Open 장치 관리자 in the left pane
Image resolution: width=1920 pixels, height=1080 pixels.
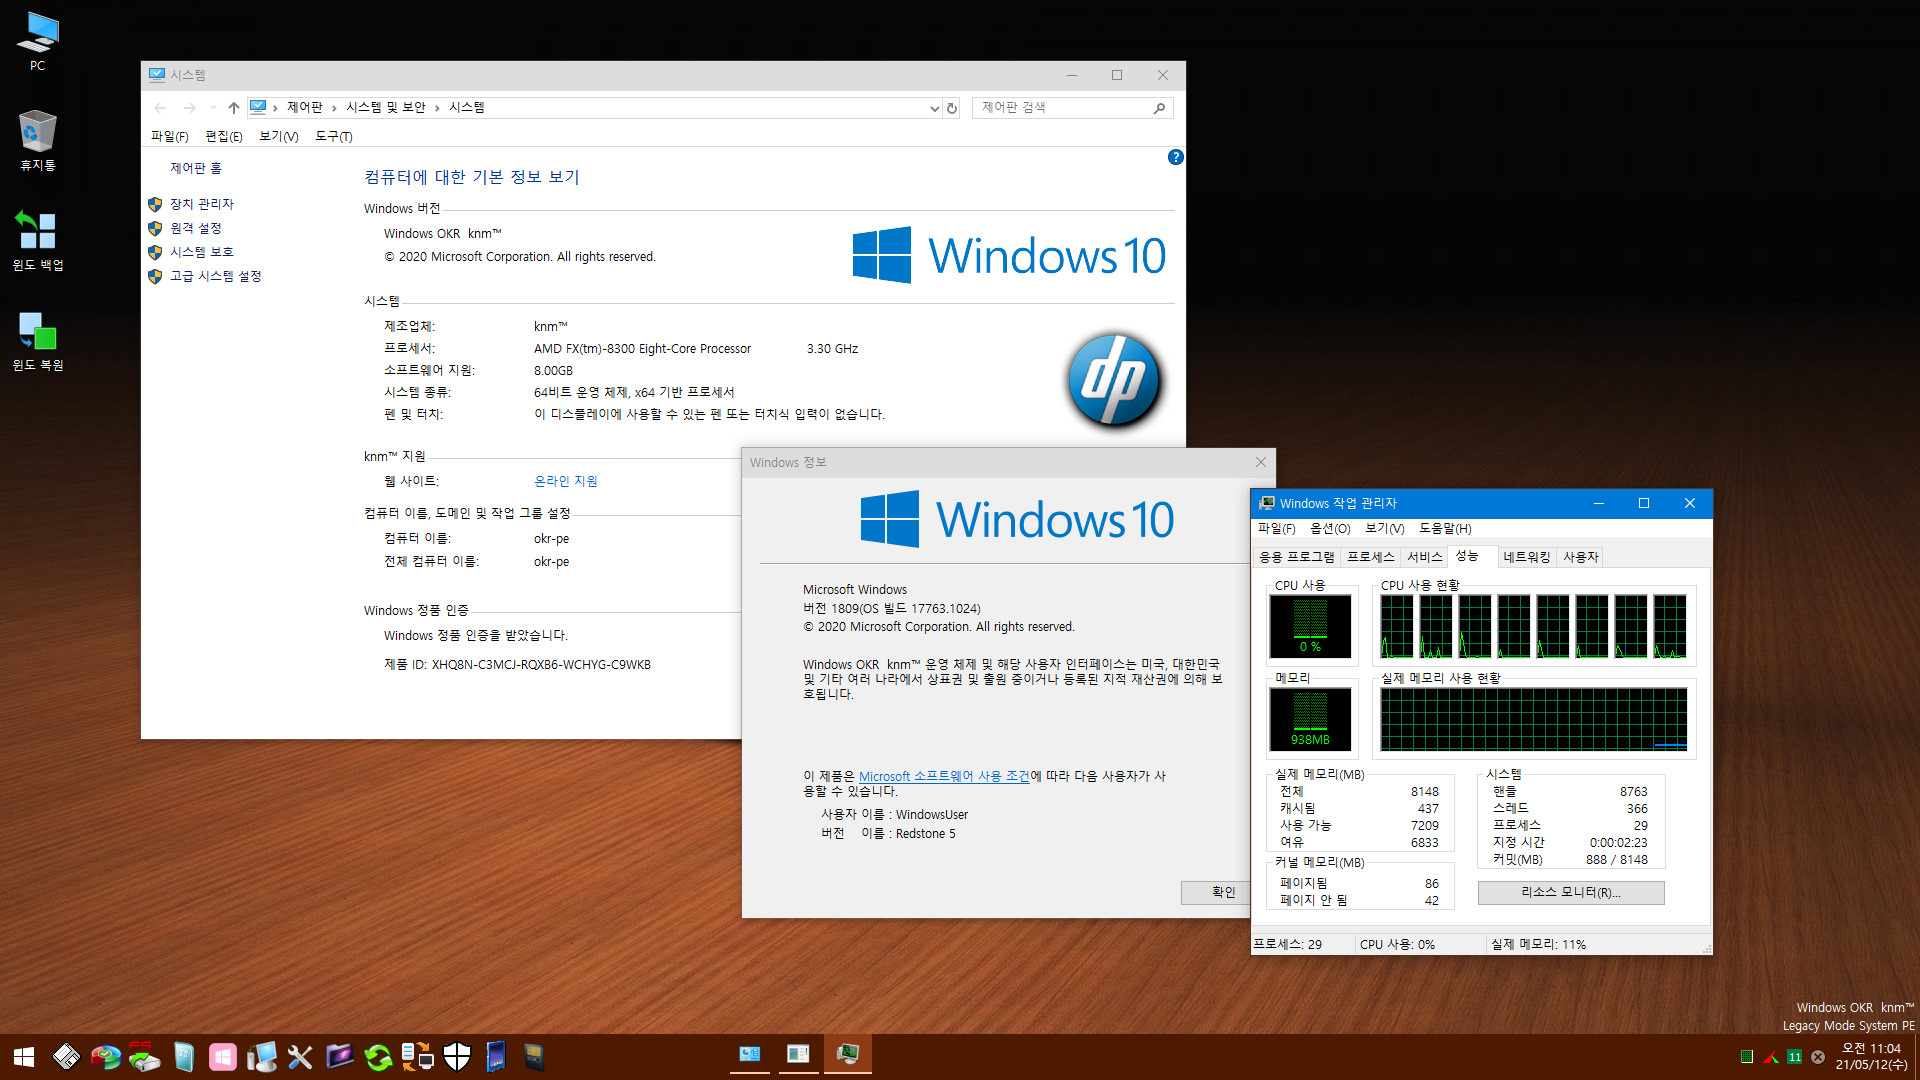coord(201,204)
